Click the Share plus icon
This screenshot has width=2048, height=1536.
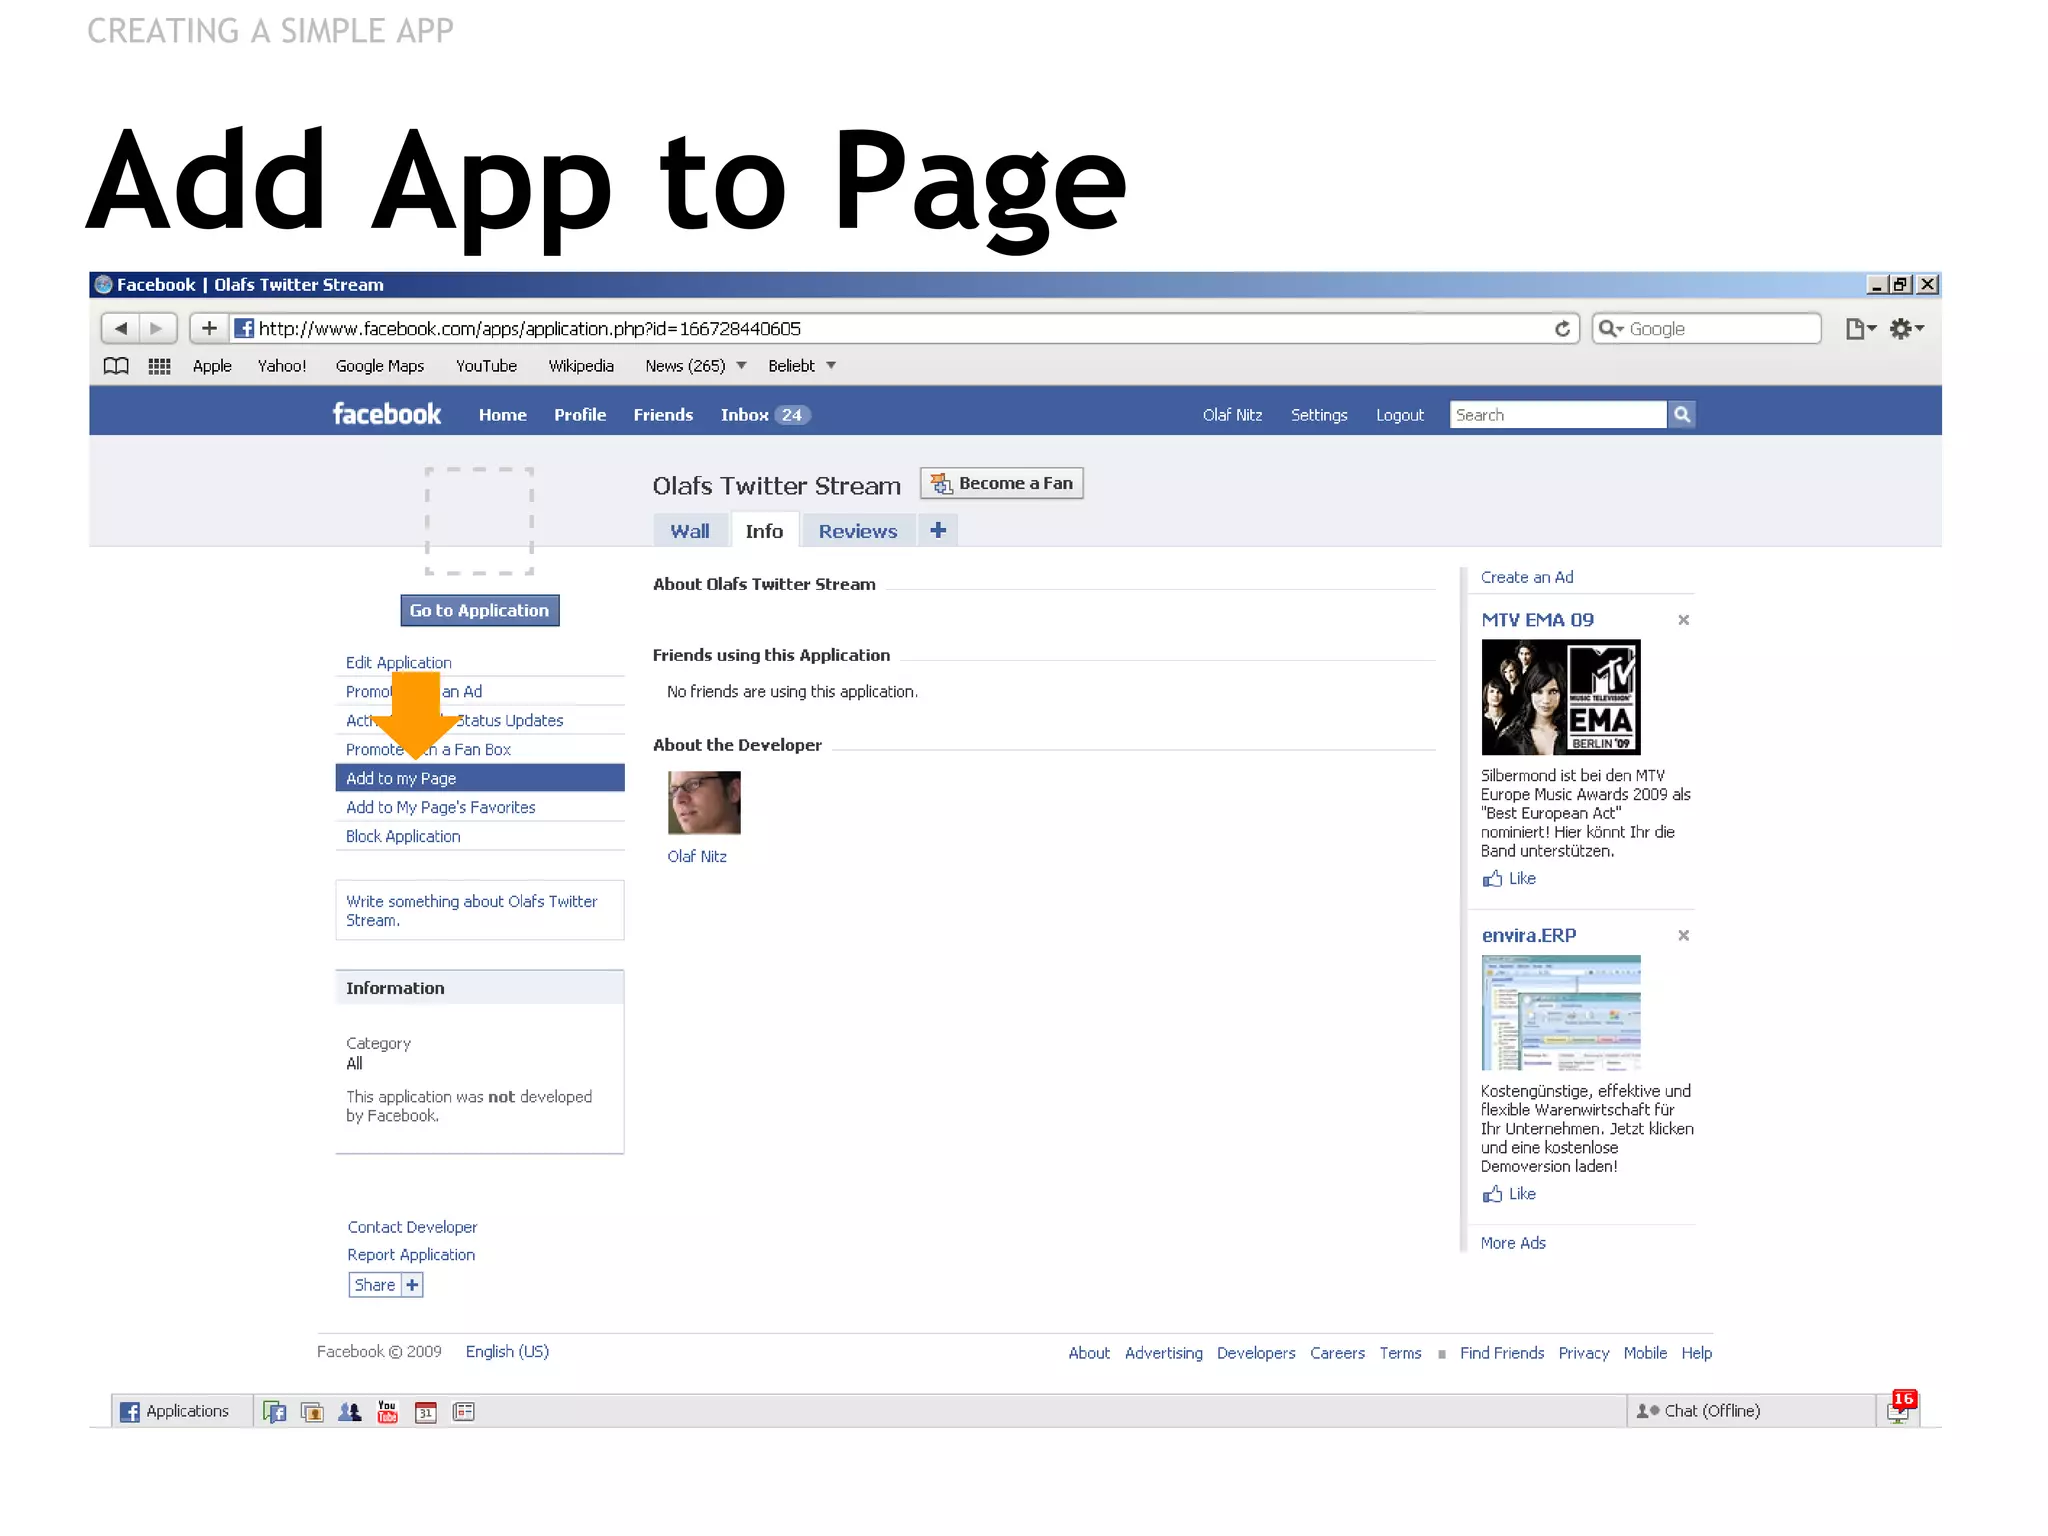point(412,1285)
